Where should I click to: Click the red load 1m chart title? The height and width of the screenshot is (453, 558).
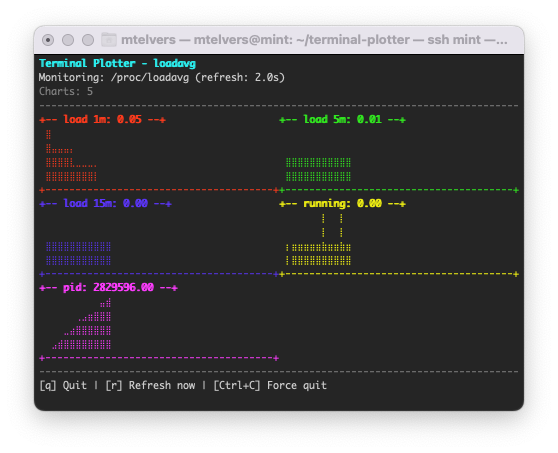pos(102,119)
